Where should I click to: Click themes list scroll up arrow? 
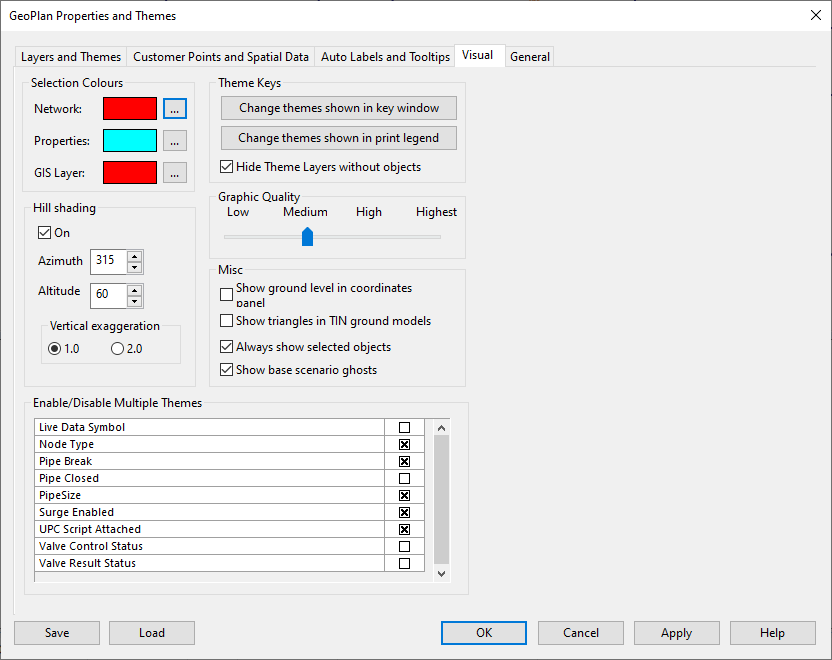(x=441, y=428)
